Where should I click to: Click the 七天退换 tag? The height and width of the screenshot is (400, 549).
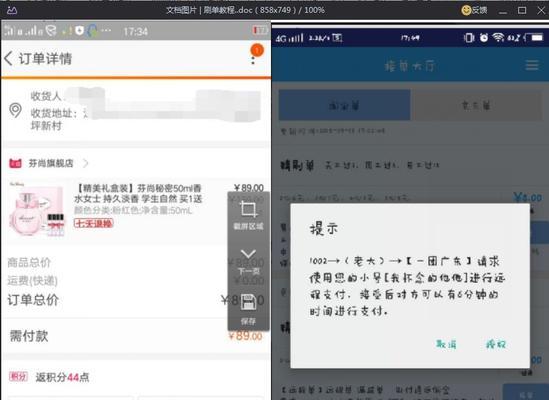[93, 223]
